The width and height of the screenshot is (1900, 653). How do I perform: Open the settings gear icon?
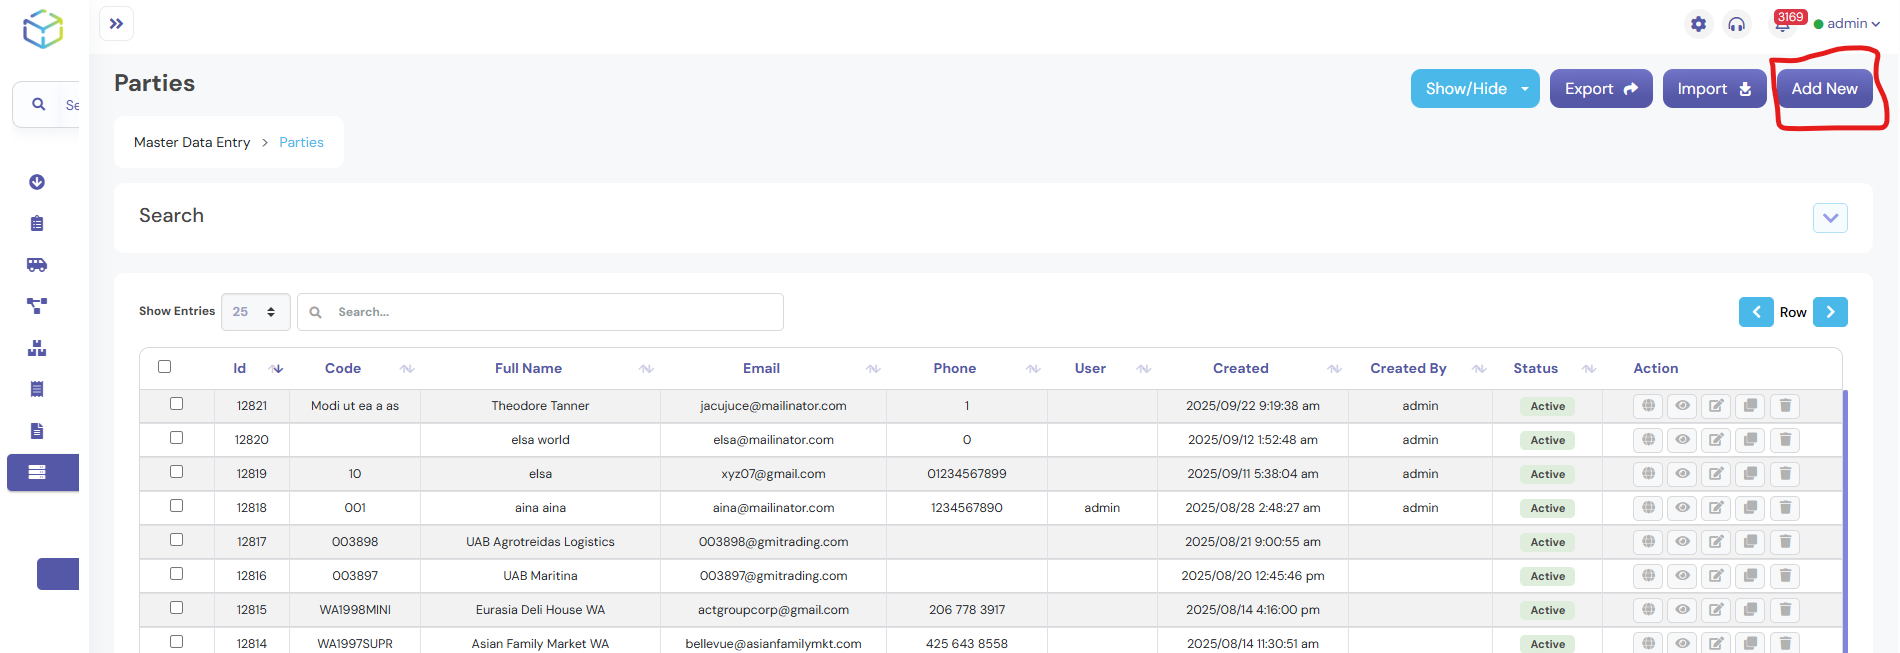coord(1698,24)
